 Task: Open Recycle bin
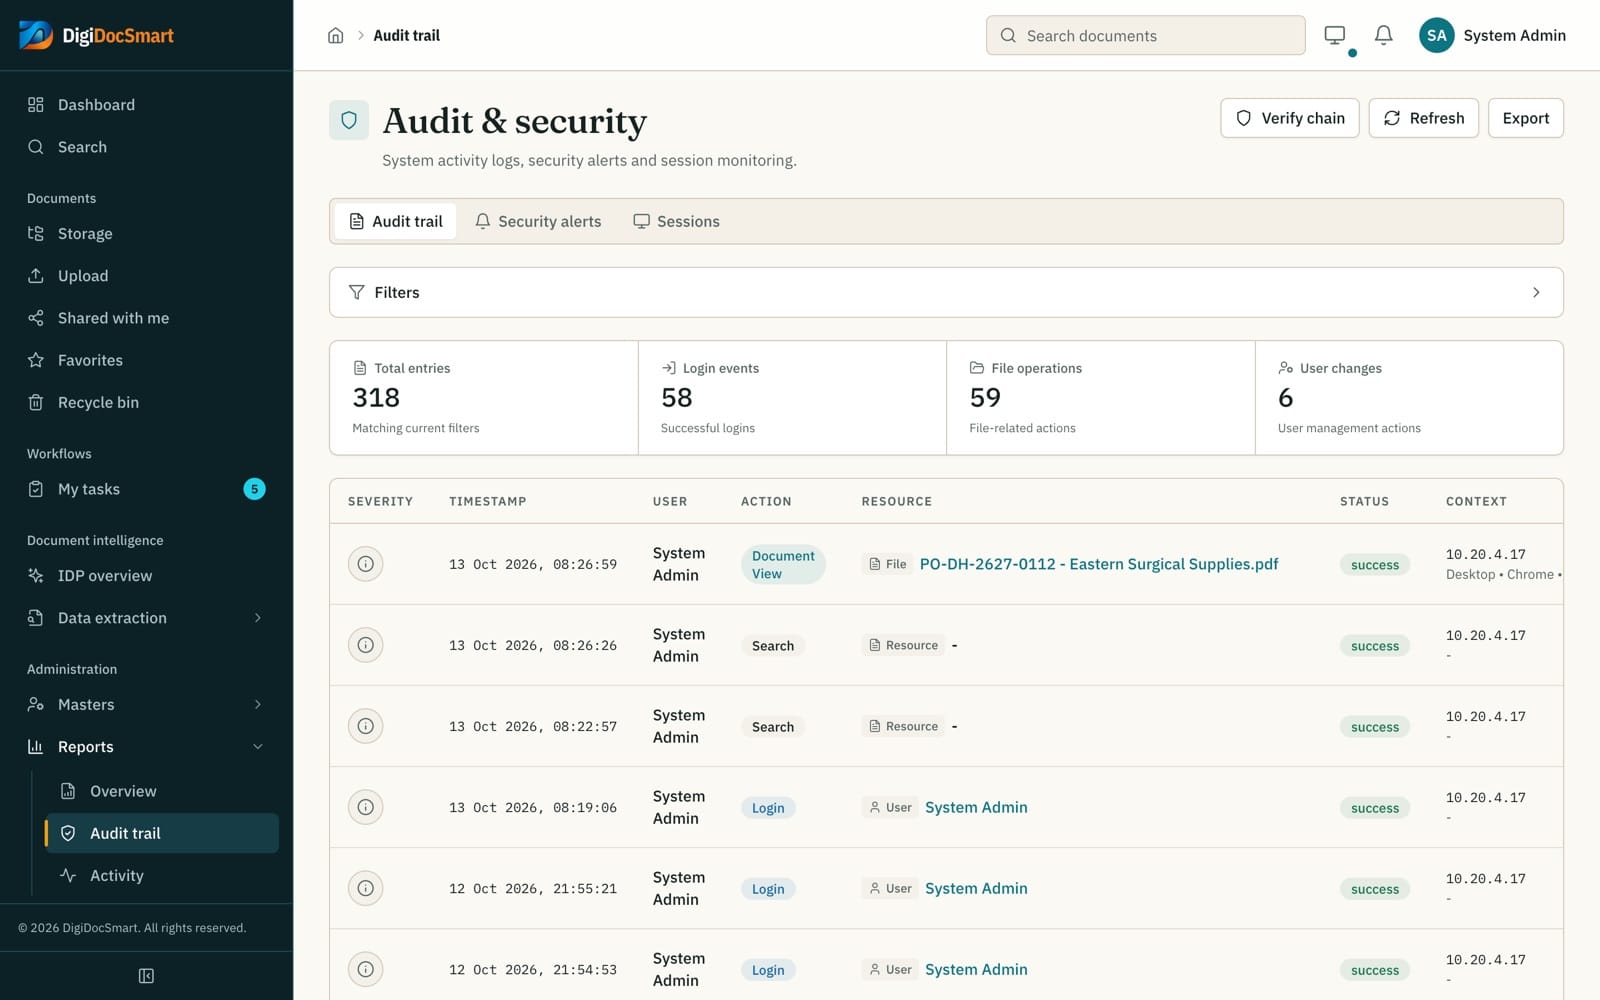click(146, 402)
